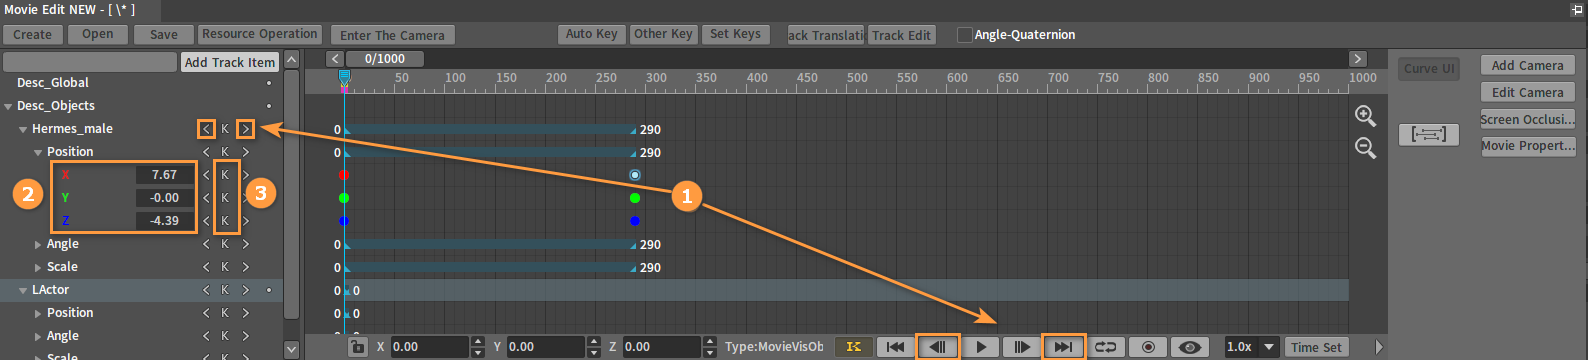Skip to the last frame
Image resolution: width=1588 pixels, height=360 pixels.
(1063, 347)
